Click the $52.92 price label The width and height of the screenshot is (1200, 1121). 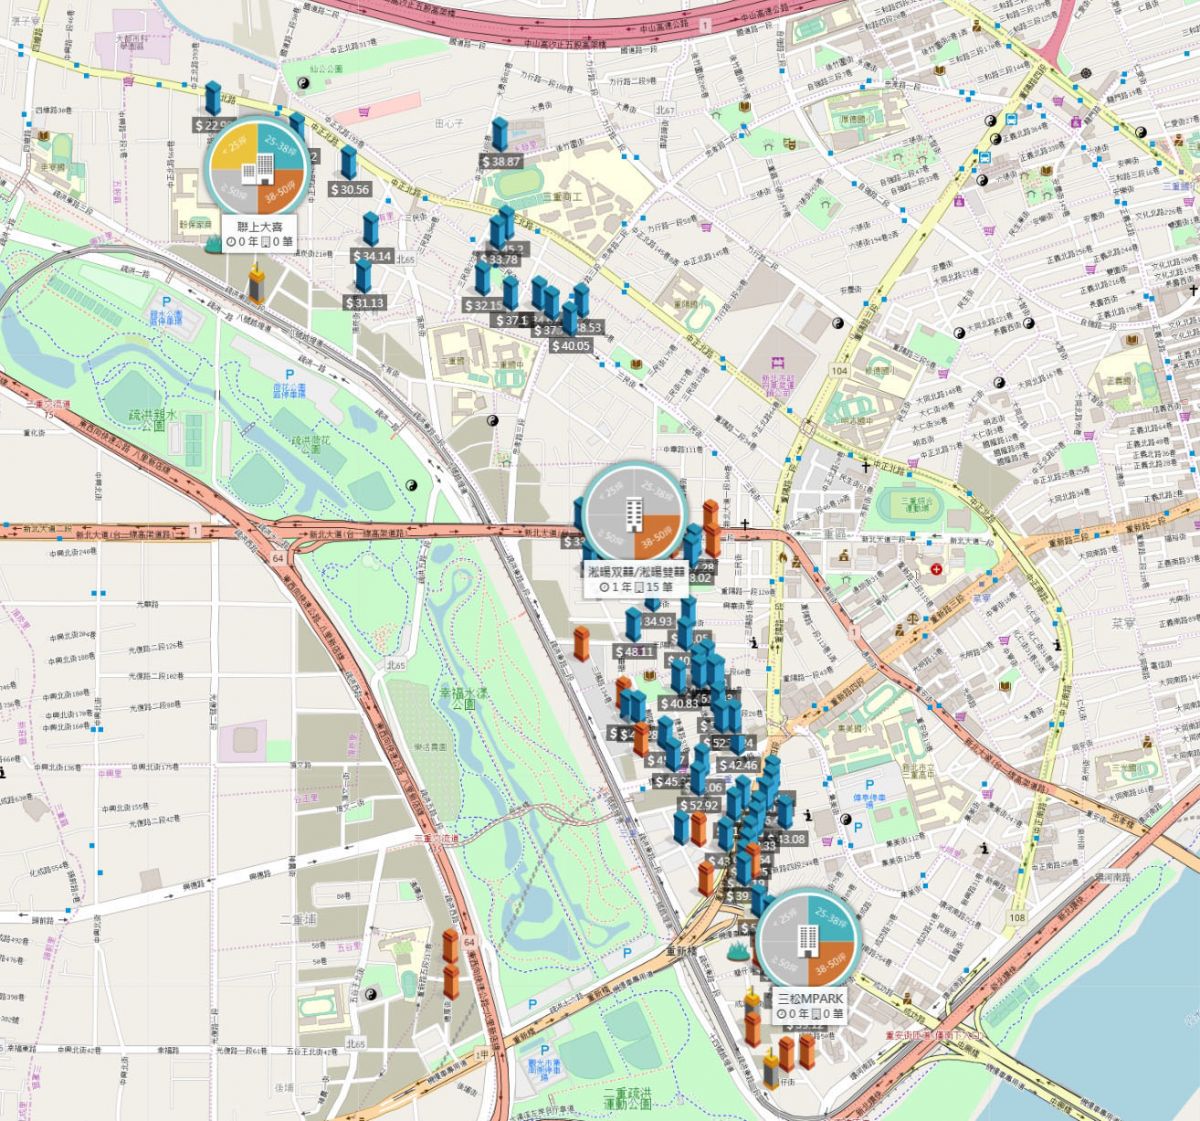[x=701, y=805]
